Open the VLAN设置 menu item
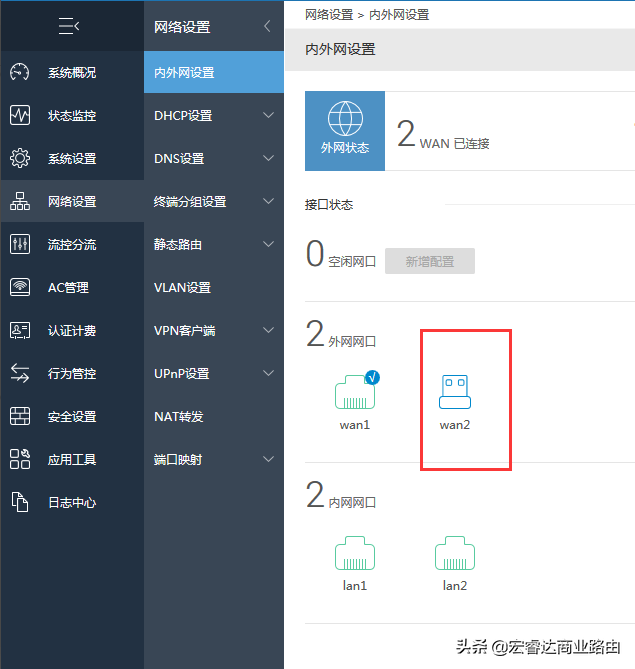Viewport: 635px width, 669px height. click(x=214, y=287)
